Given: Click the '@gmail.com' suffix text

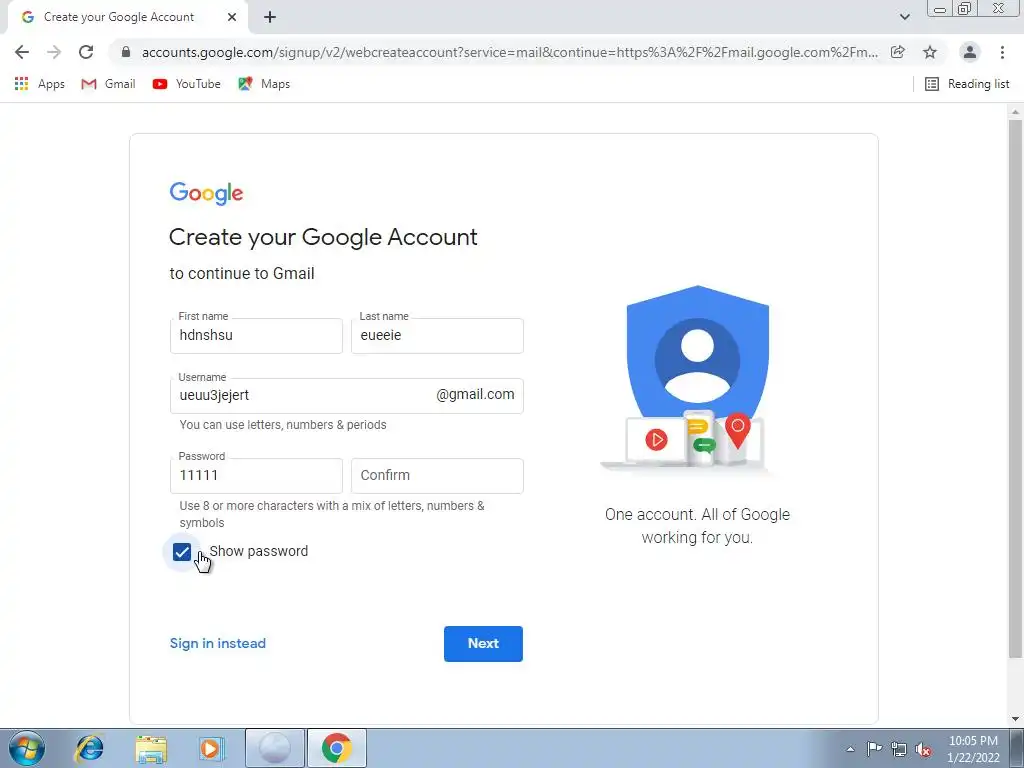Looking at the screenshot, I should pos(475,394).
